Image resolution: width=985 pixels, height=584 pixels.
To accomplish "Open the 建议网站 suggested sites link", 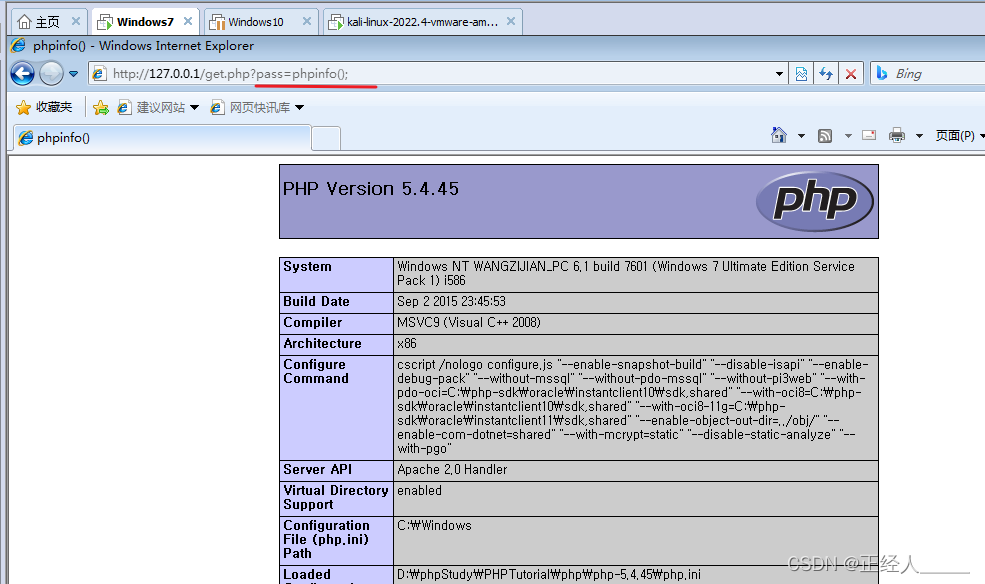I will 152,107.
